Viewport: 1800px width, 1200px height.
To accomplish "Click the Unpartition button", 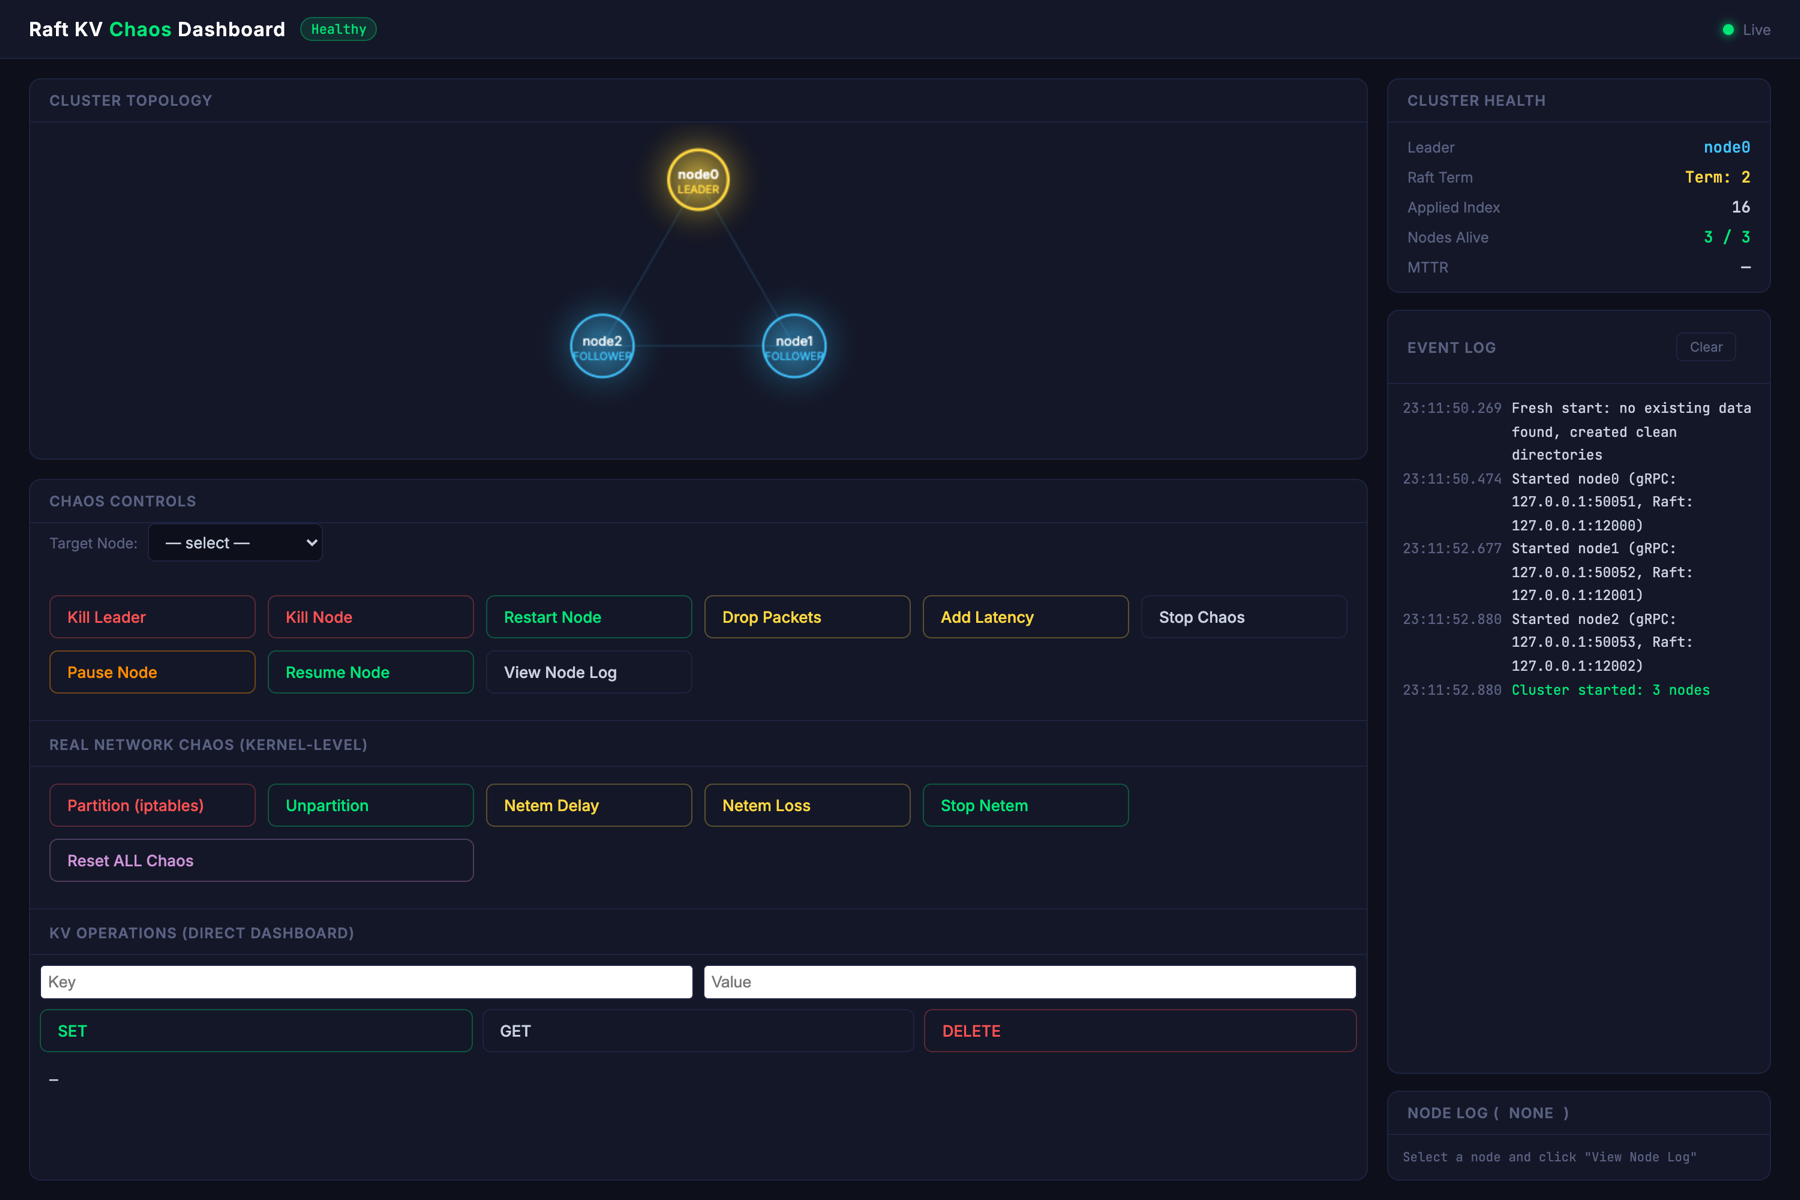I will (370, 805).
